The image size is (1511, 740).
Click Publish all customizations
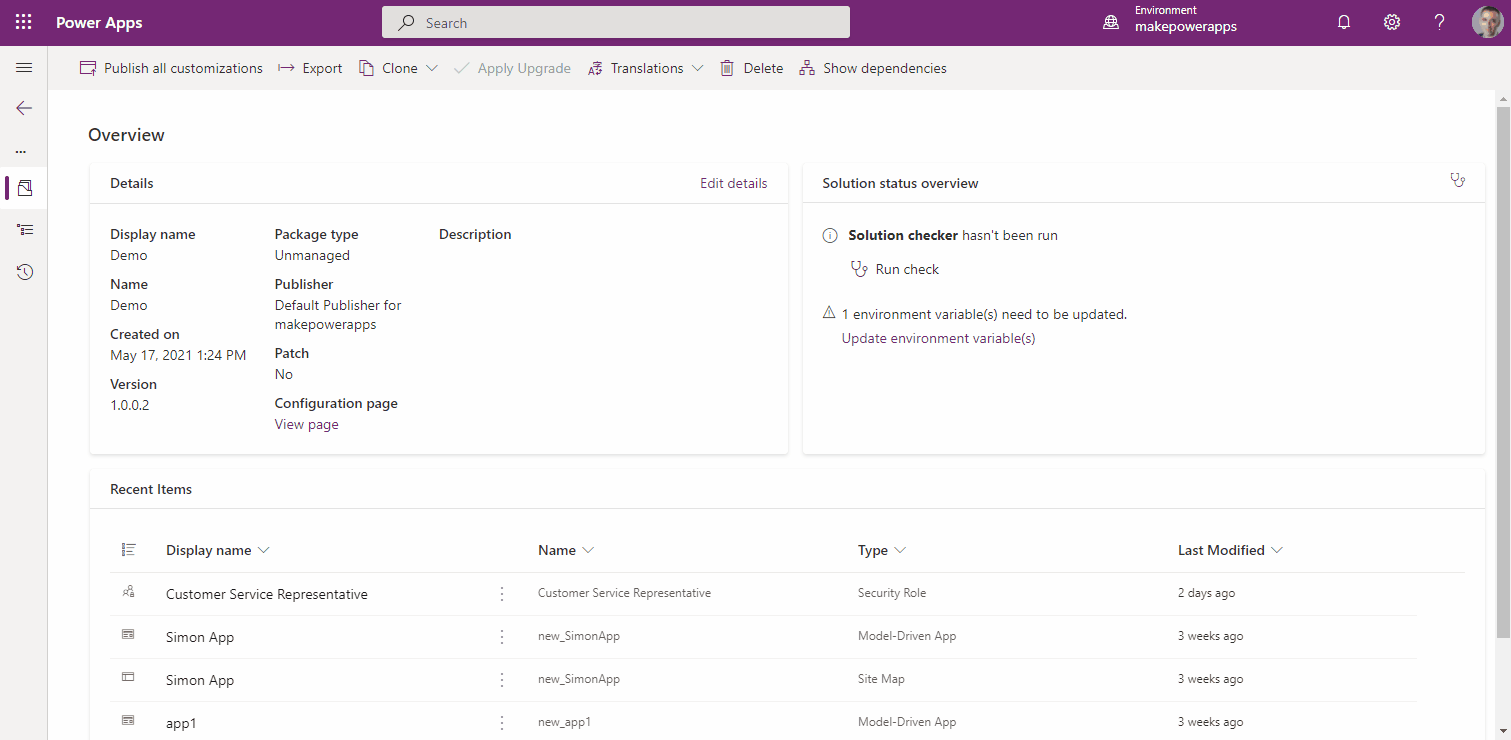point(171,68)
